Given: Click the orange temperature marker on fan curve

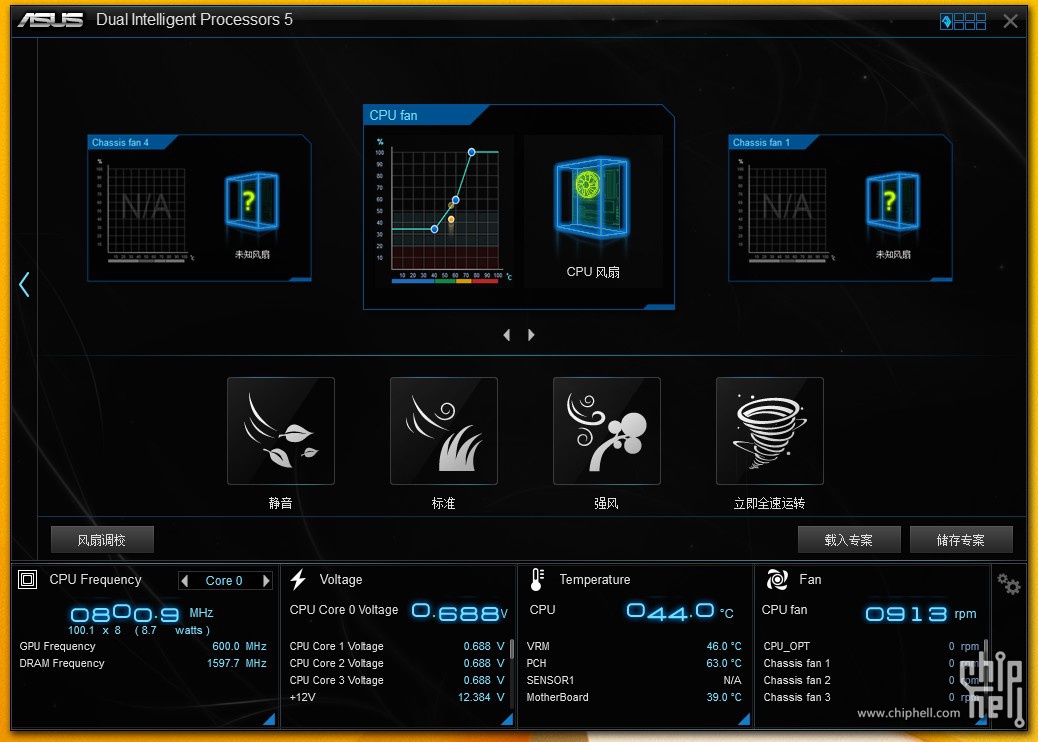Looking at the screenshot, I should 451,219.
